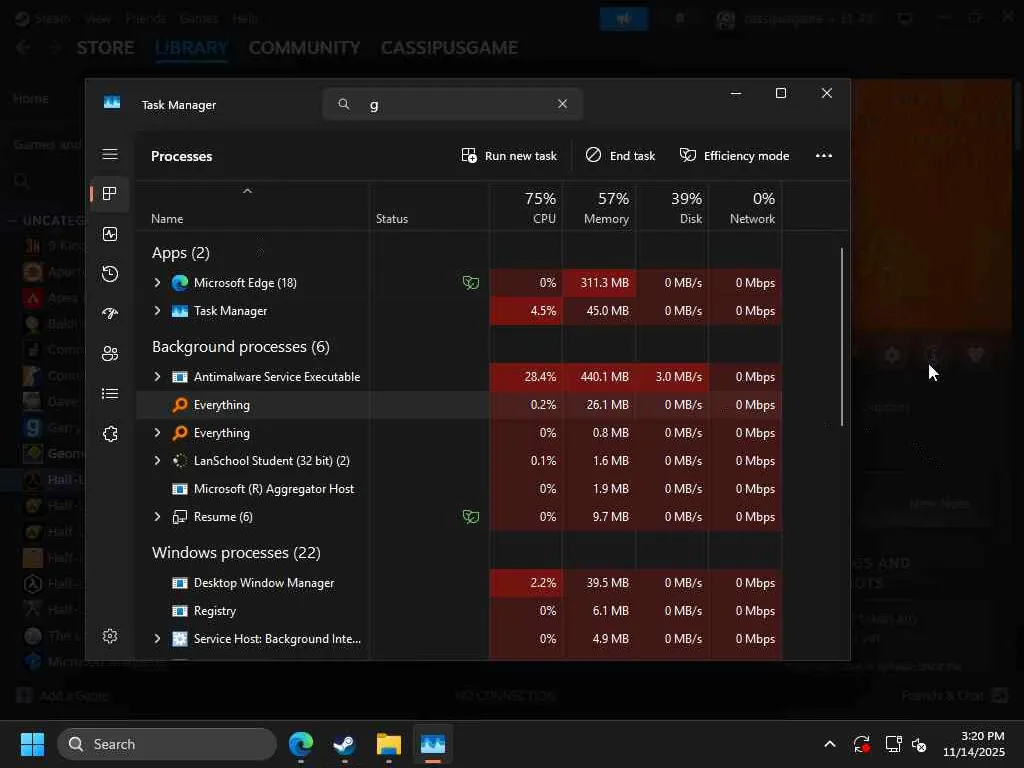
Task: Click the Microsoft Edge process icon
Action: pyautogui.click(x=180, y=283)
